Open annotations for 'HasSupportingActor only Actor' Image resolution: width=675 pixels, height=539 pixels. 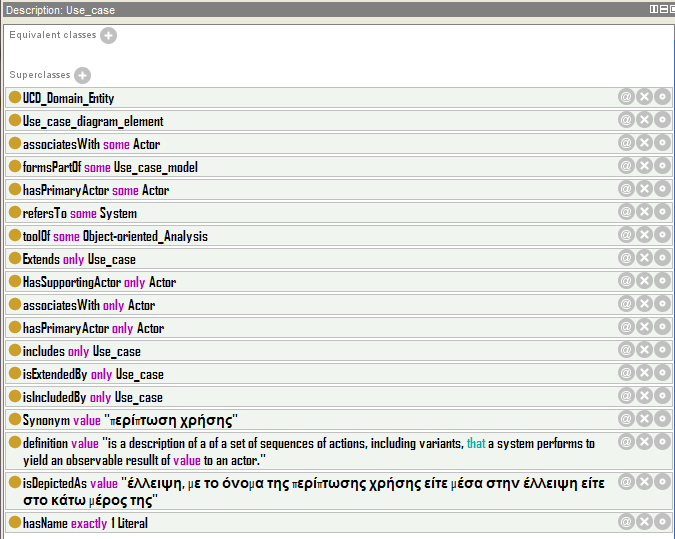tap(626, 281)
